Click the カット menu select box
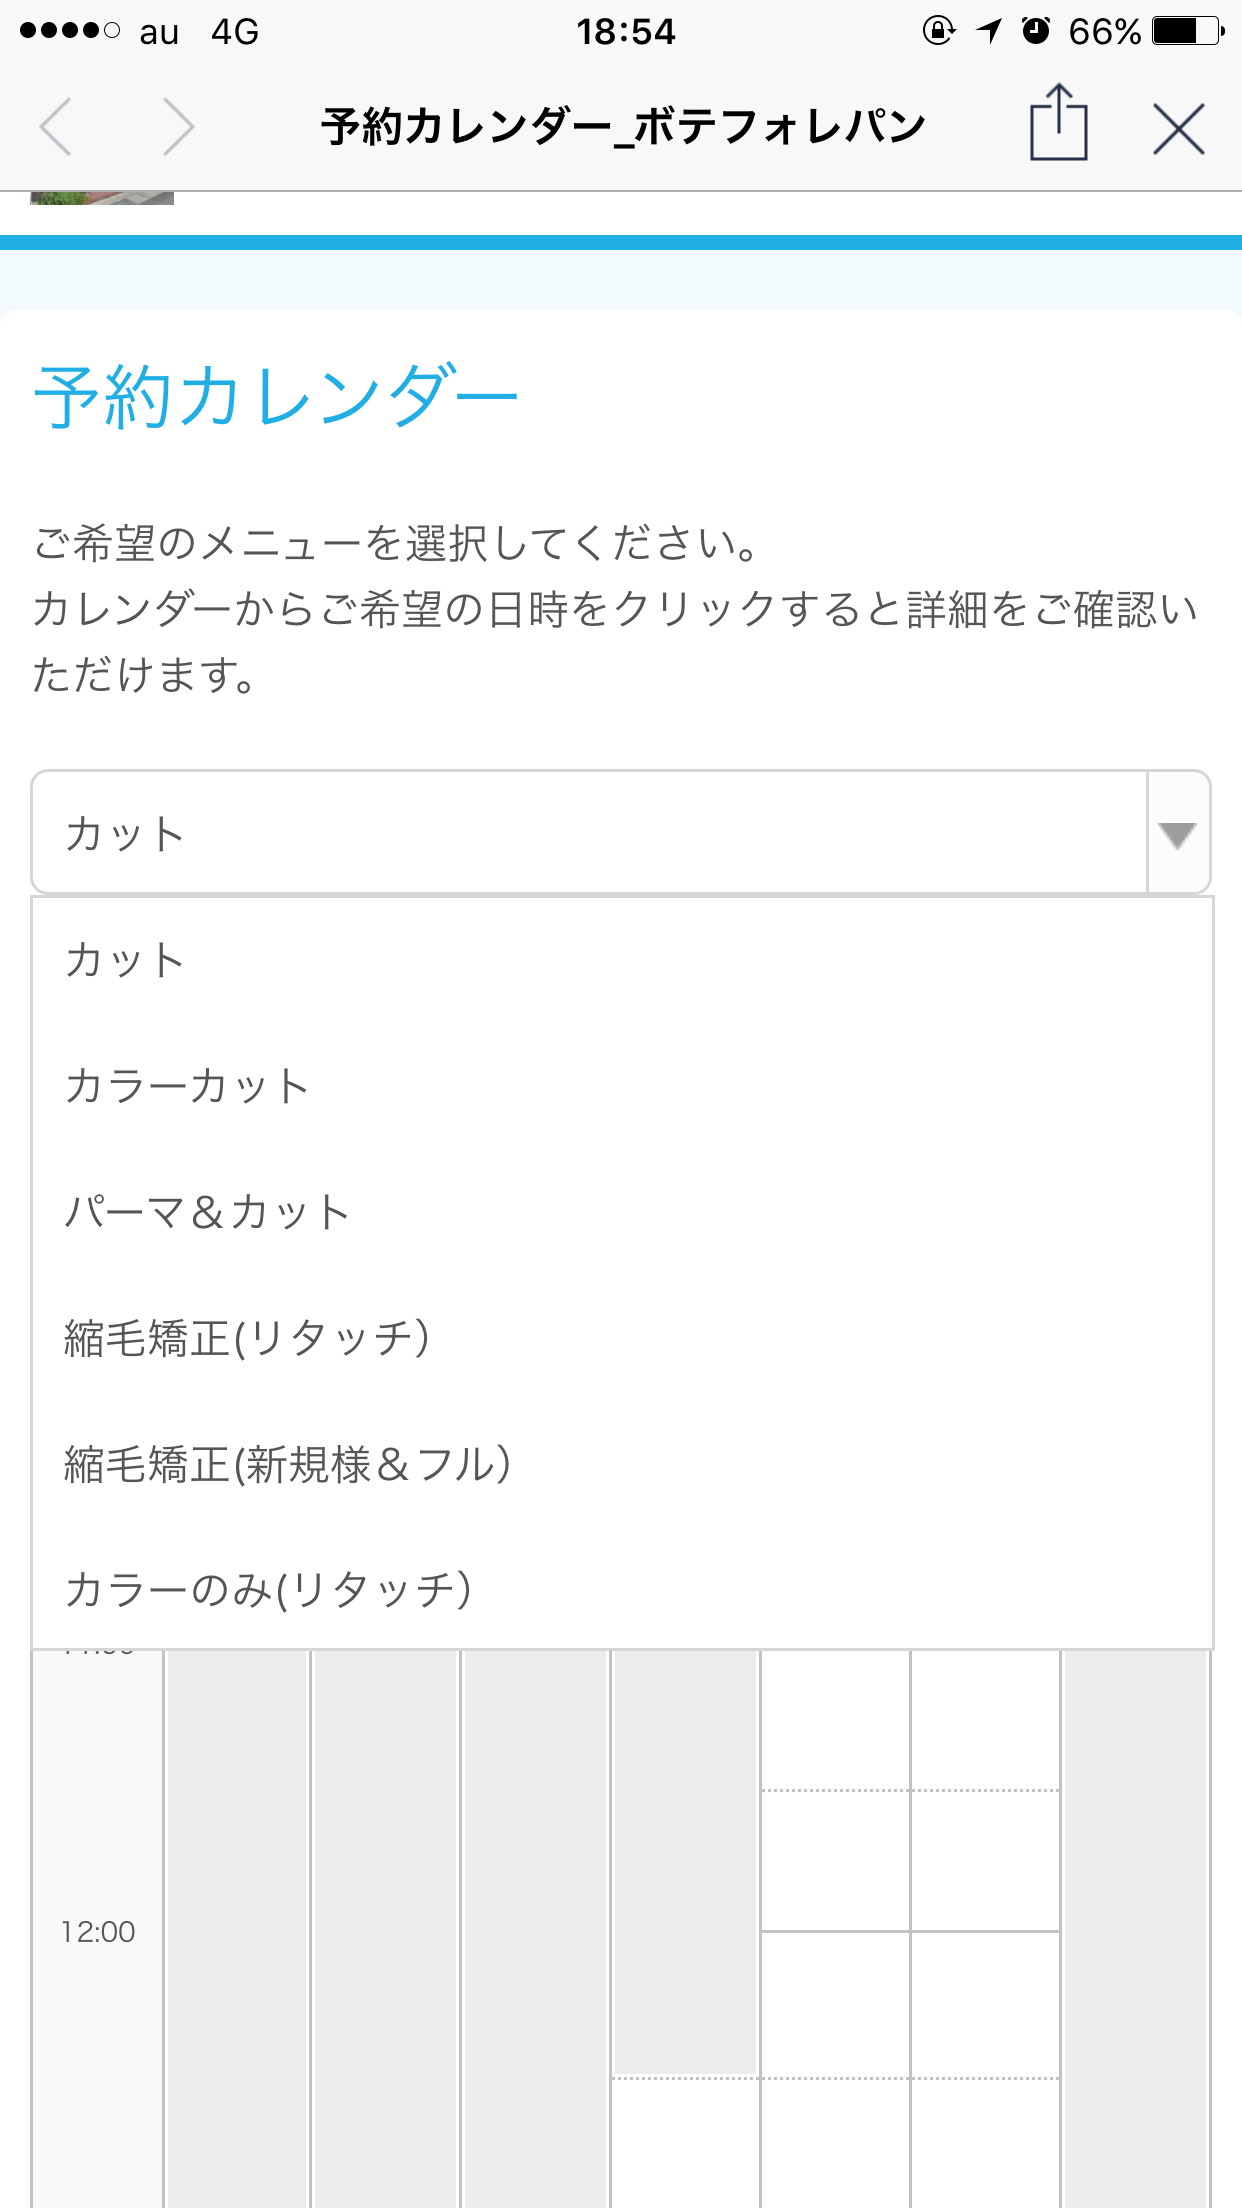This screenshot has height=2208, width=1242. 590,833
